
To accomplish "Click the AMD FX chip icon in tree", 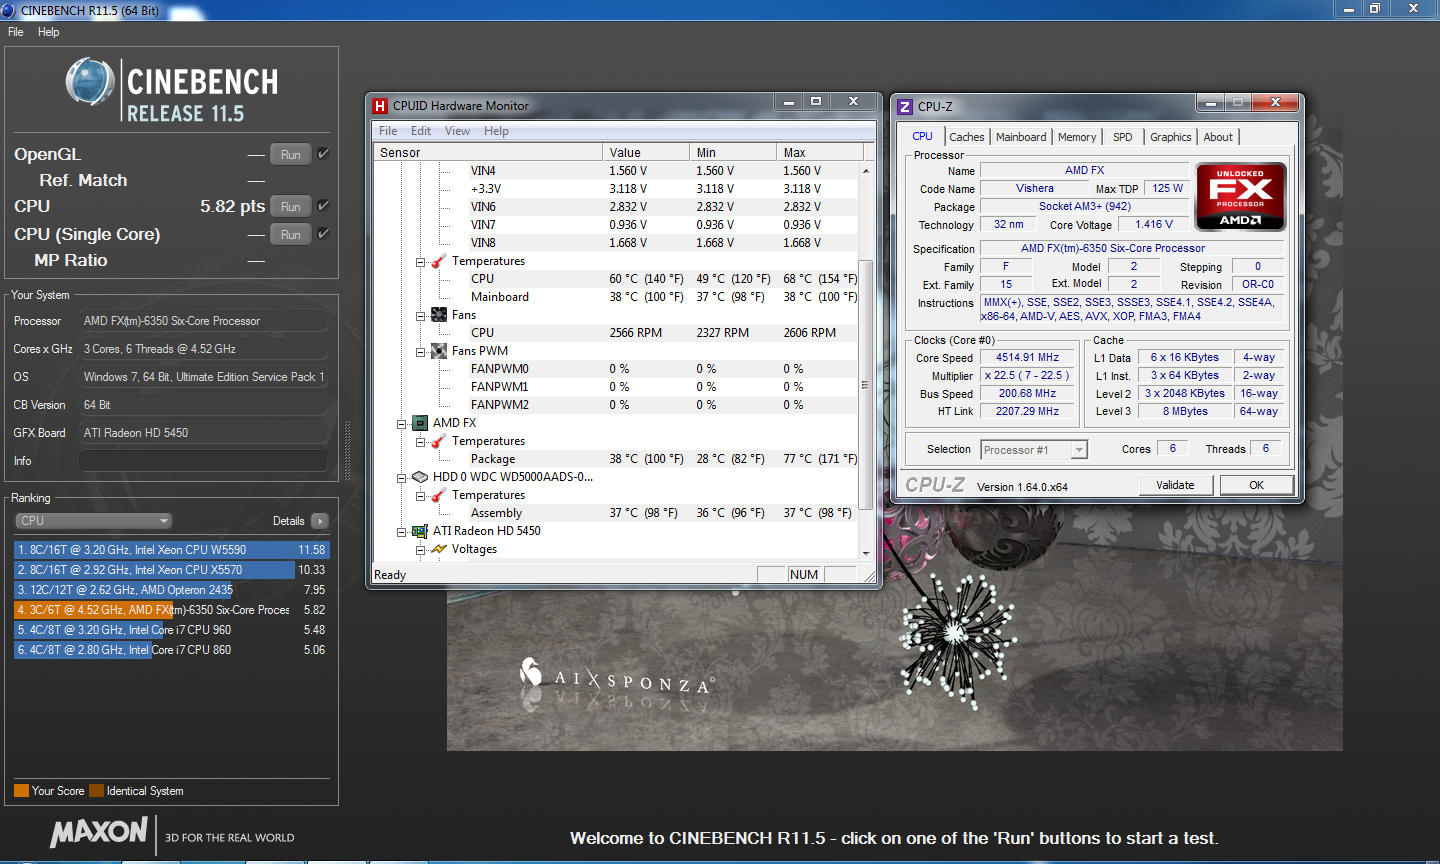I will tap(420, 423).
